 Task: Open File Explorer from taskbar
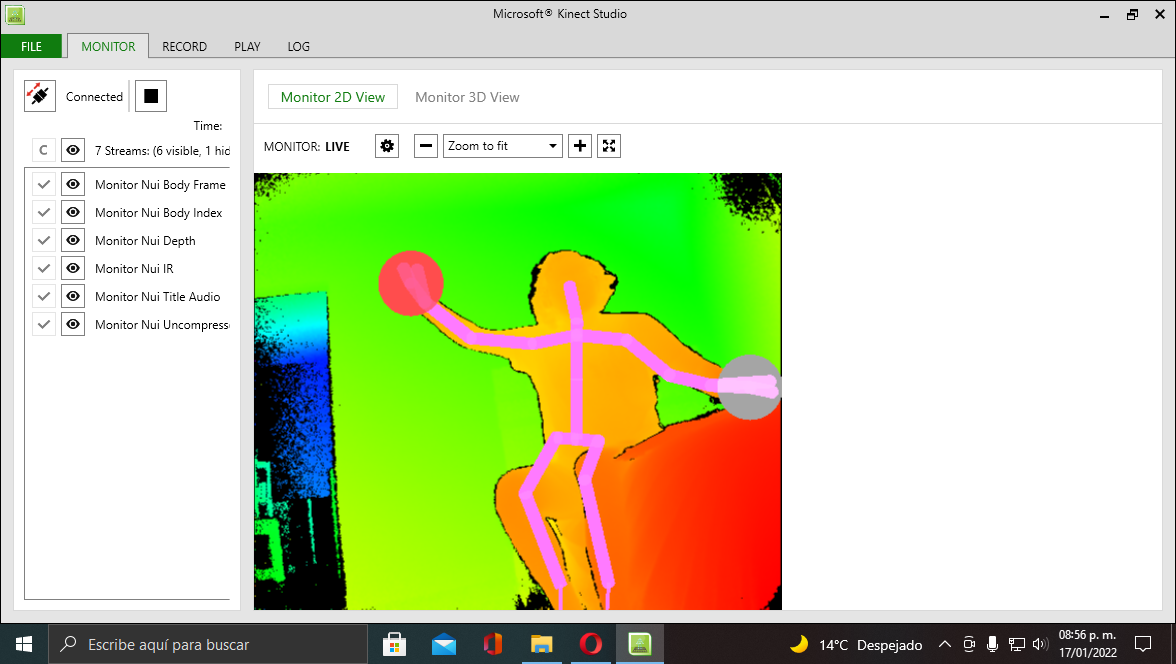[x=542, y=644]
